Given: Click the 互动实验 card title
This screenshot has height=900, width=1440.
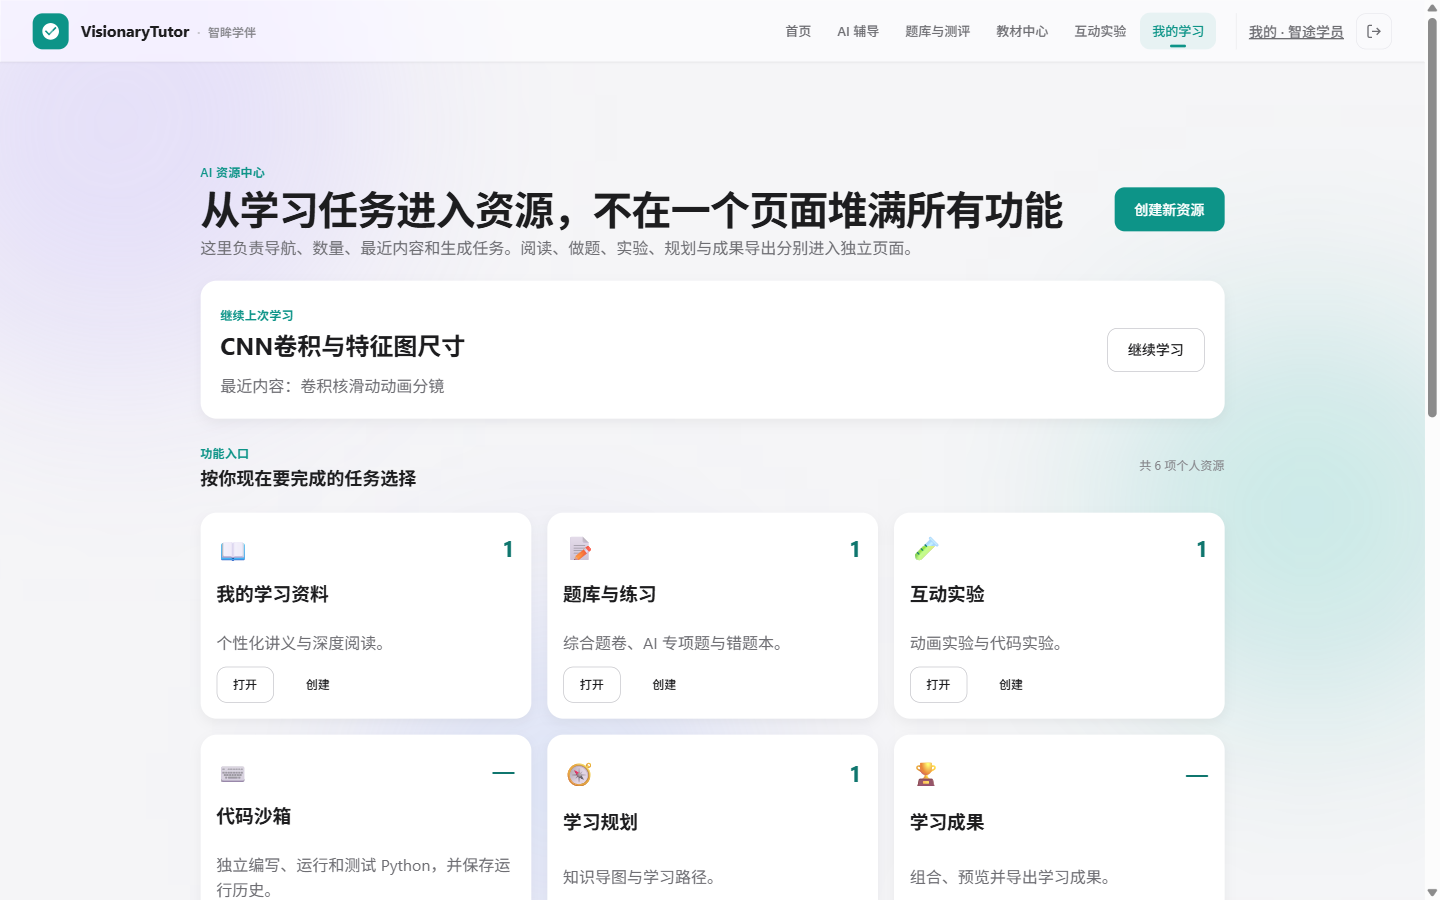Looking at the screenshot, I should 947,594.
